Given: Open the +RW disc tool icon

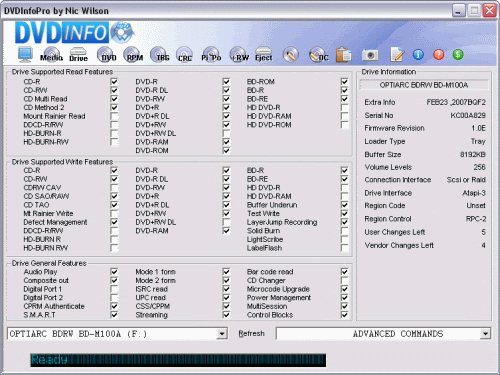Looking at the screenshot, I should point(239,54).
